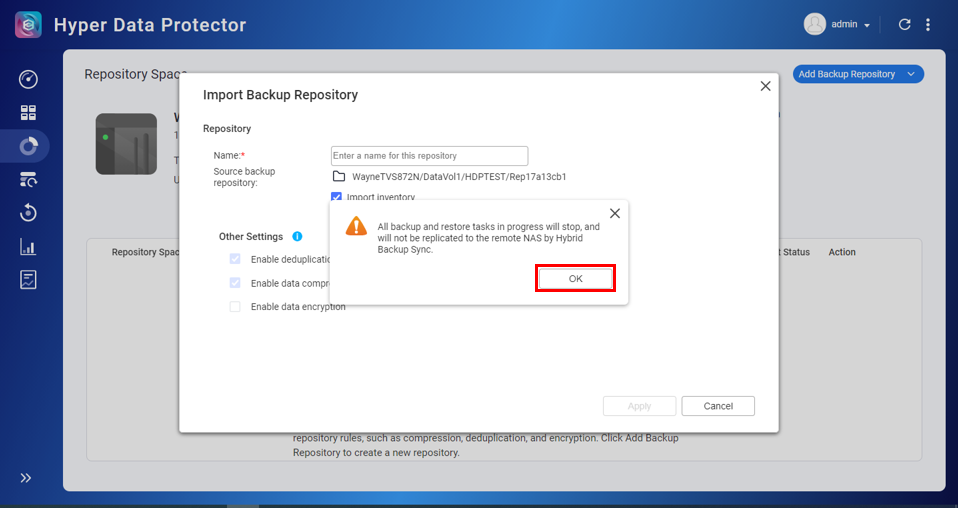Open the three-dot more options menu

tap(927, 24)
